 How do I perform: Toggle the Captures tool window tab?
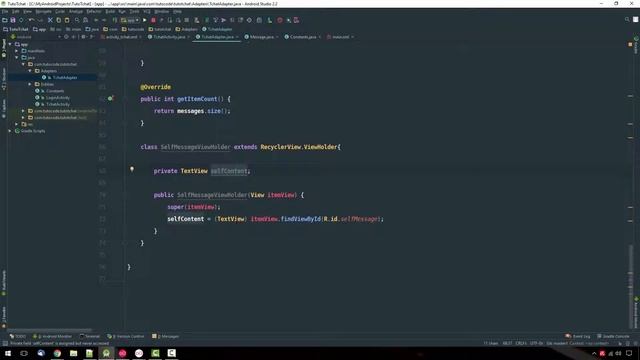pyautogui.click(x=4, y=109)
